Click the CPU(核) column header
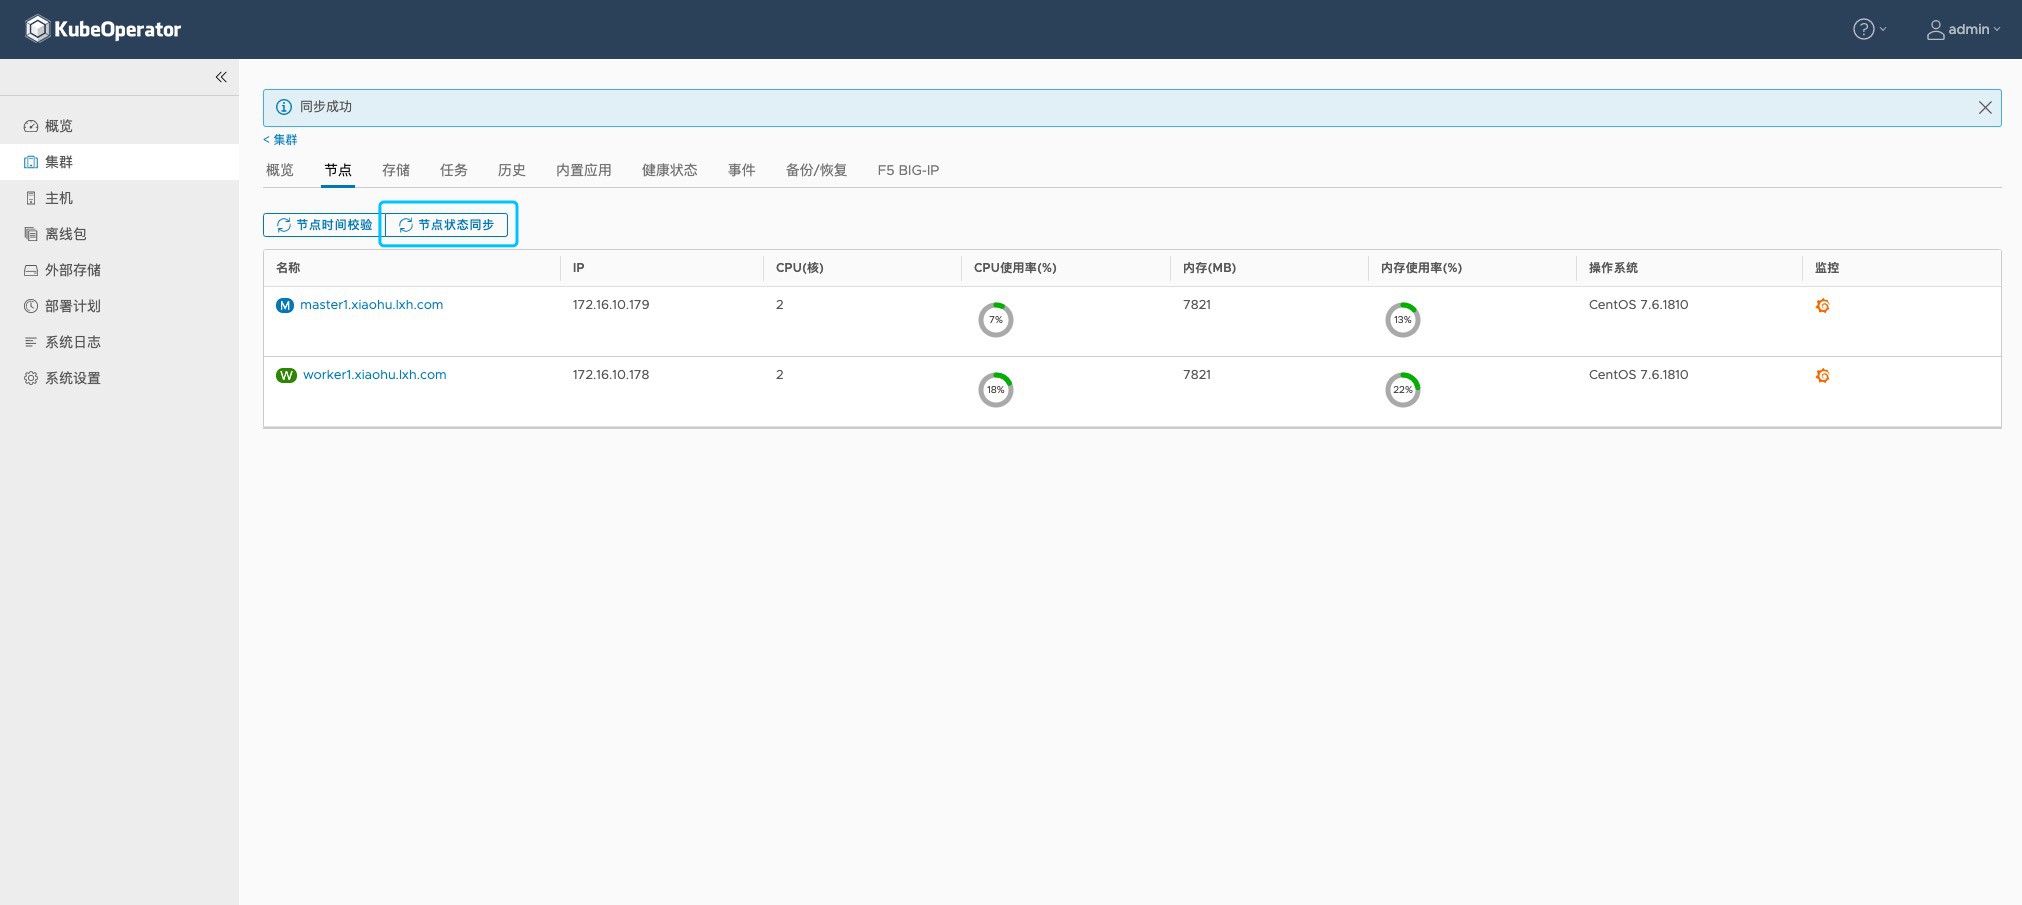Viewport: 2022px width, 905px height. (800, 268)
